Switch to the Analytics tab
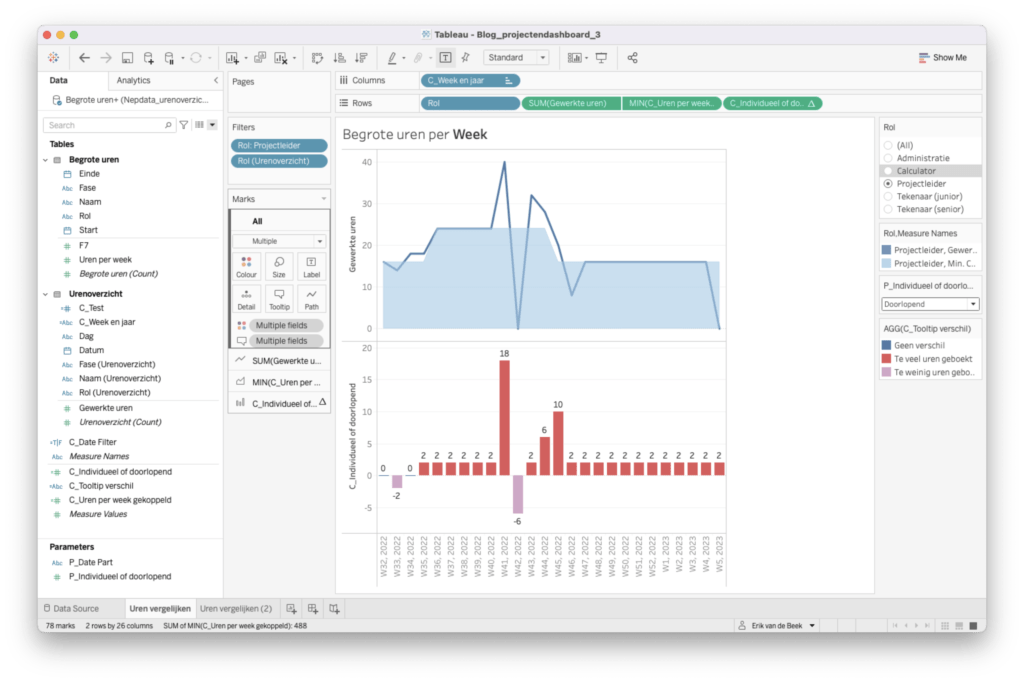Screen dimensions: 1024x682 [x=134, y=80]
